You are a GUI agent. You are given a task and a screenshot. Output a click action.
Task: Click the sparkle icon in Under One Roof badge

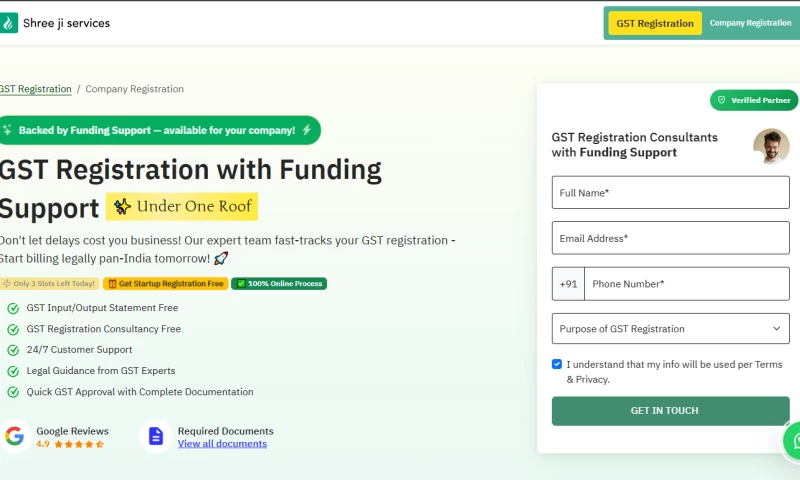point(122,207)
